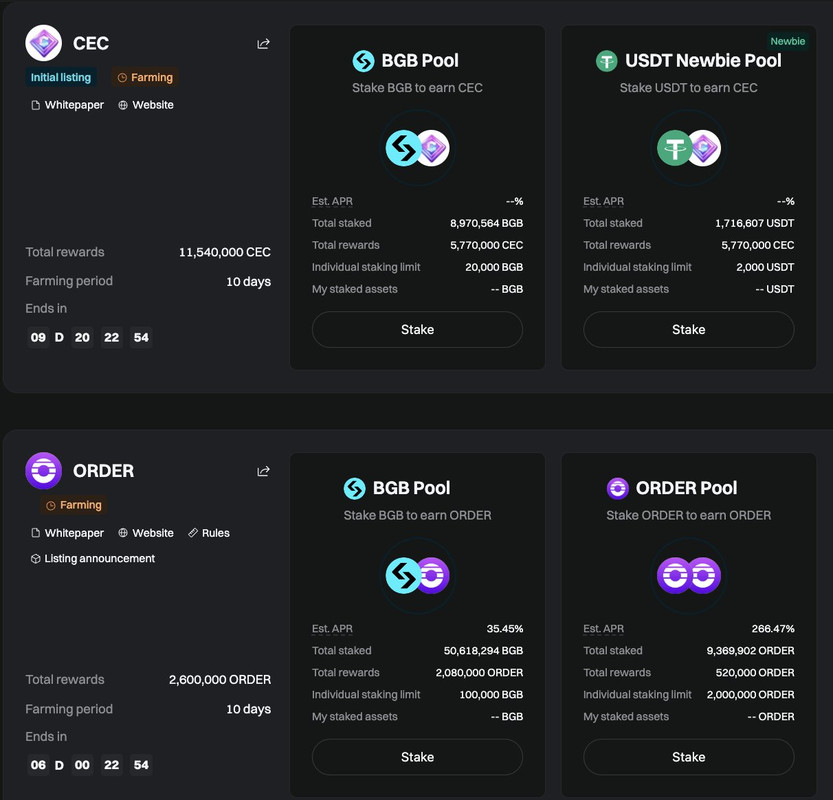The height and width of the screenshot is (800, 833).
Task: Click the Initial listing tag on CEC
Action: (61, 78)
